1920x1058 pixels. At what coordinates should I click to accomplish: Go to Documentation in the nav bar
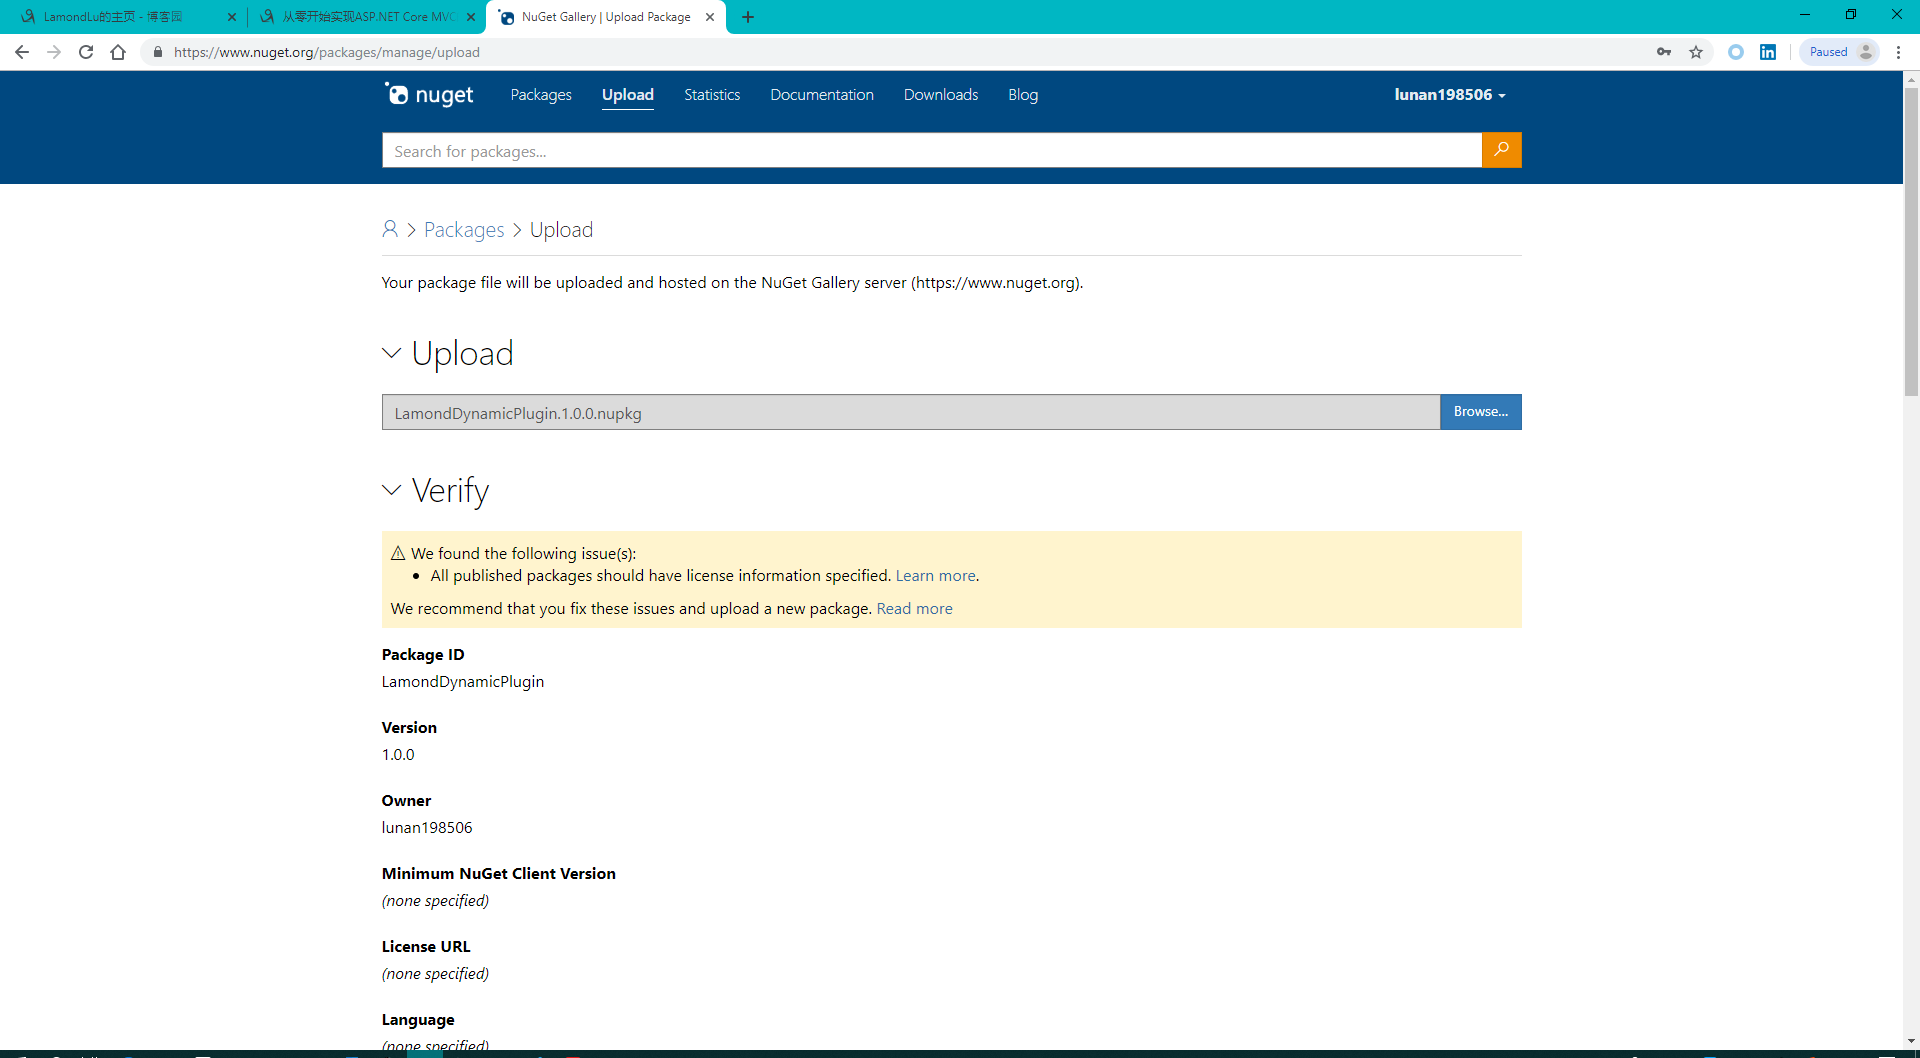pyautogui.click(x=821, y=95)
